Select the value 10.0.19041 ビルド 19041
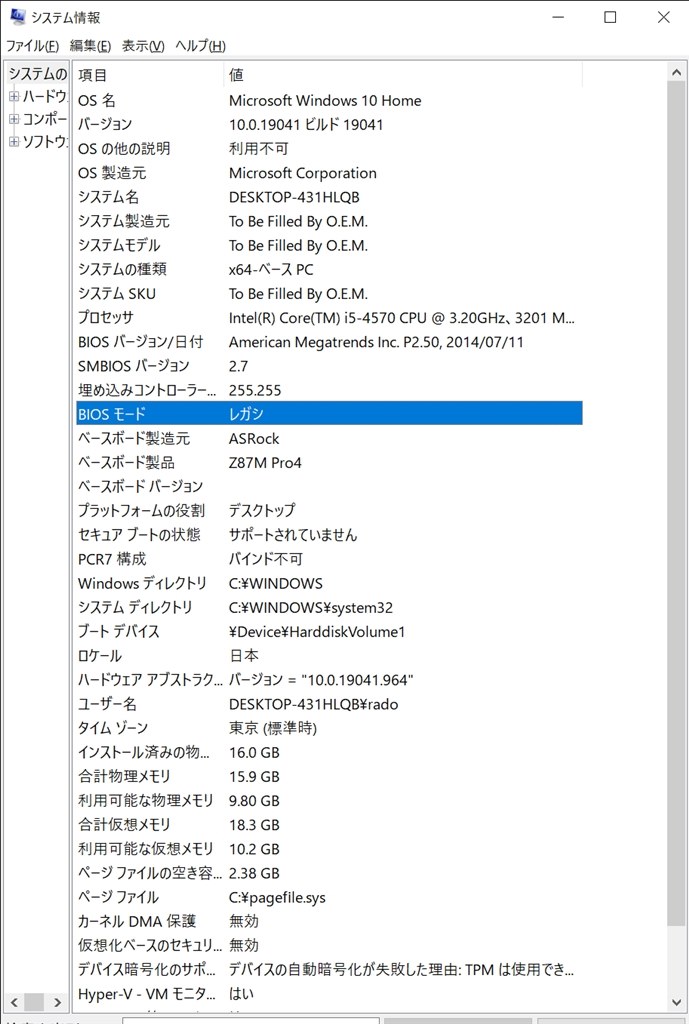The height and width of the screenshot is (1024, 689). tap(306, 124)
